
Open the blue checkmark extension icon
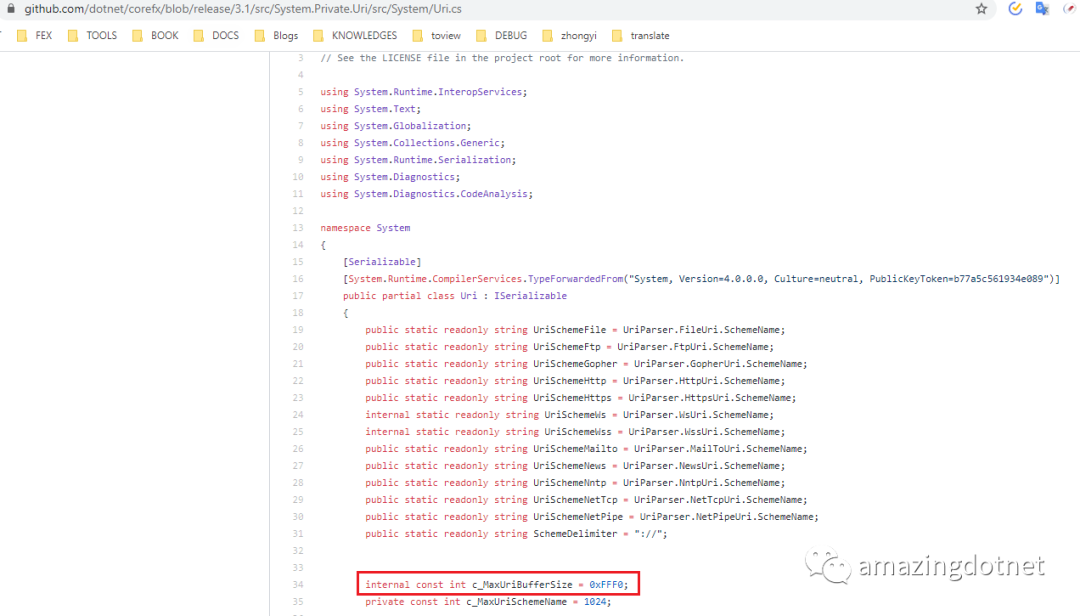pyautogui.click(x=1015, y=9)
